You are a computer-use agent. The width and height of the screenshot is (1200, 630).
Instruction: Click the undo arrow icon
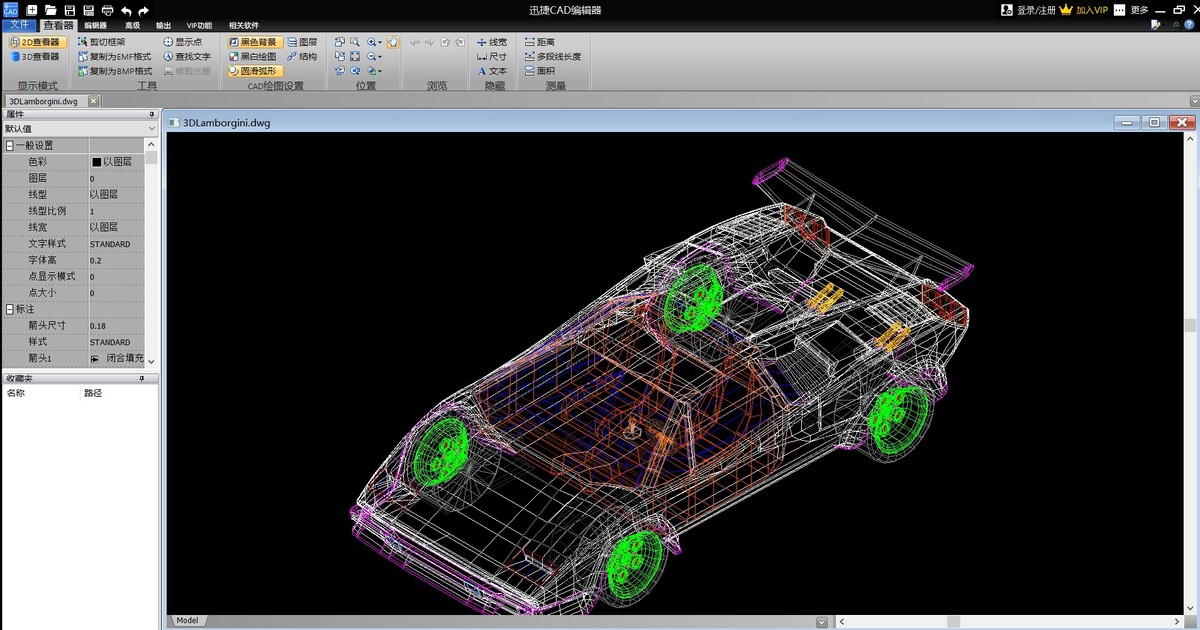coord(126,10)
